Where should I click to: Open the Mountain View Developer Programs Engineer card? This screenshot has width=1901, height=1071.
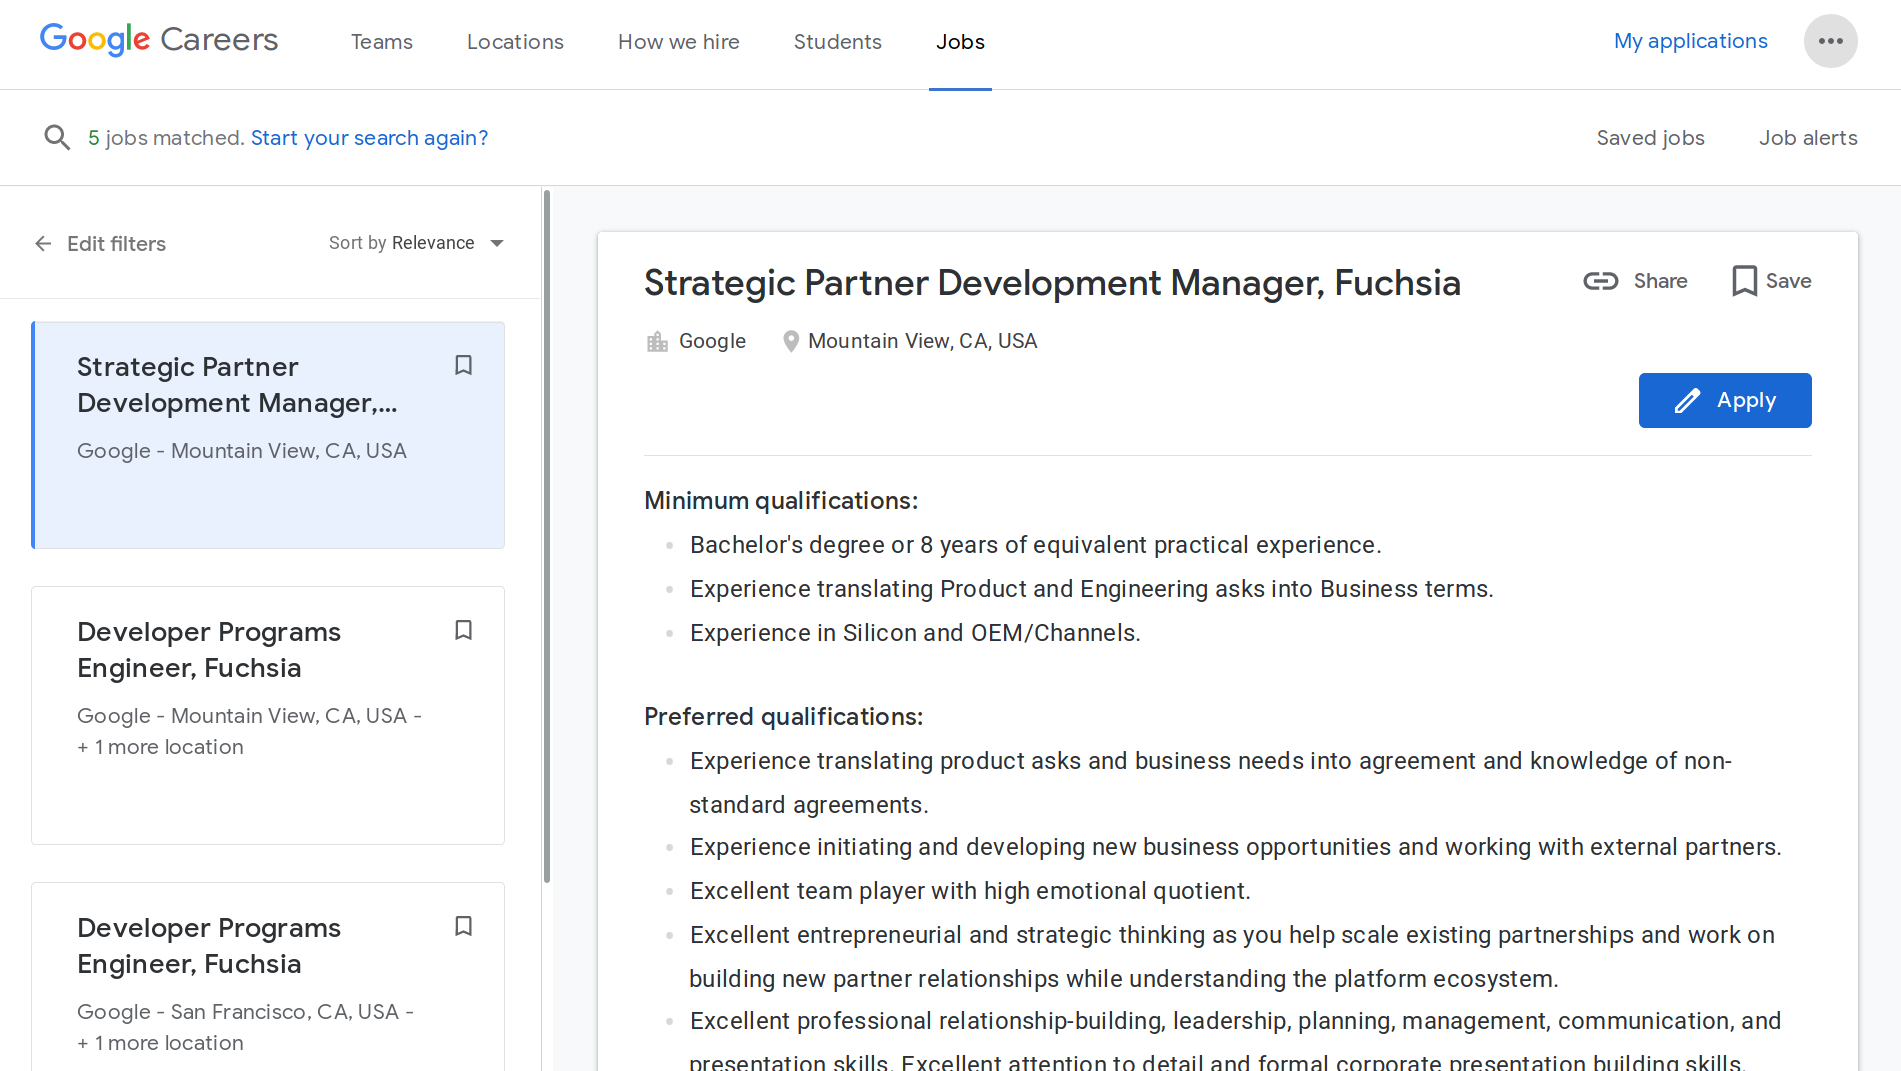click(x=268, y=715)
